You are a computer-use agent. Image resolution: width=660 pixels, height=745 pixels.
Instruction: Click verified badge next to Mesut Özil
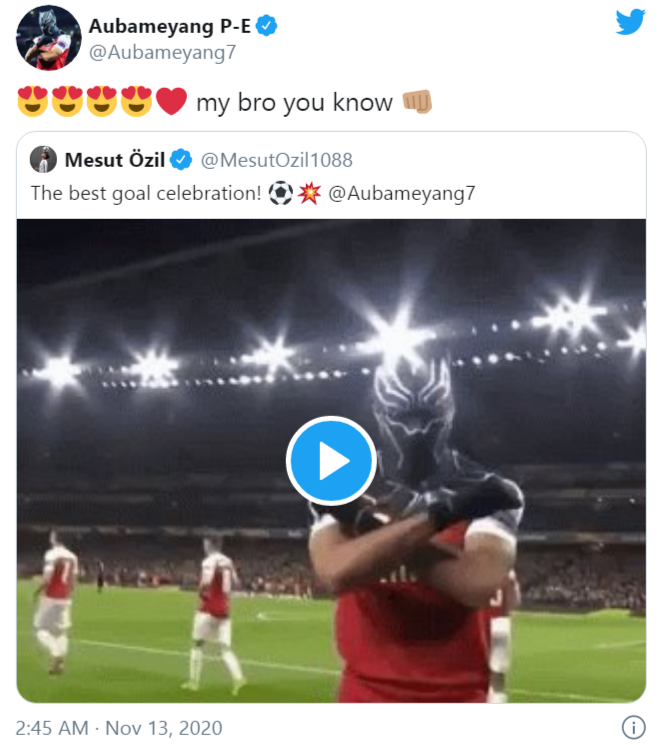tap(180, 160)
